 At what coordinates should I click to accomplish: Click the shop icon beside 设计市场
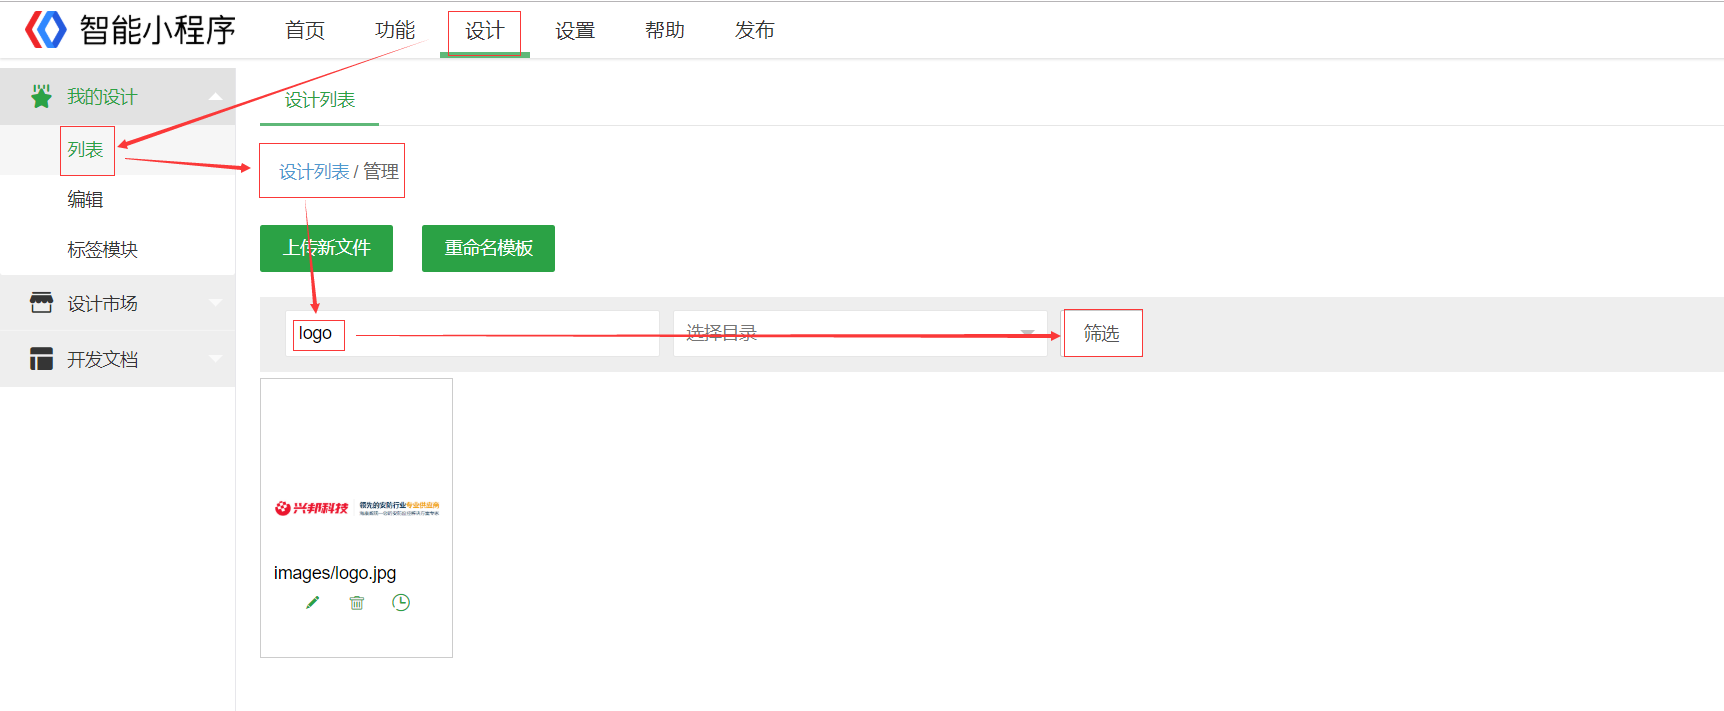click(x=41, y=303)
